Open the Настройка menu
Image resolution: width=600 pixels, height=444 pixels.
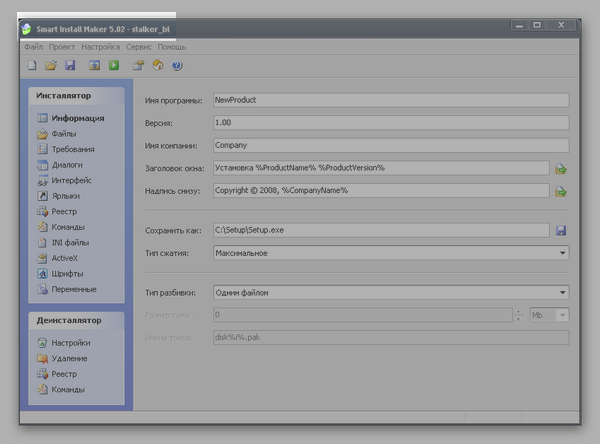(101, 46)
